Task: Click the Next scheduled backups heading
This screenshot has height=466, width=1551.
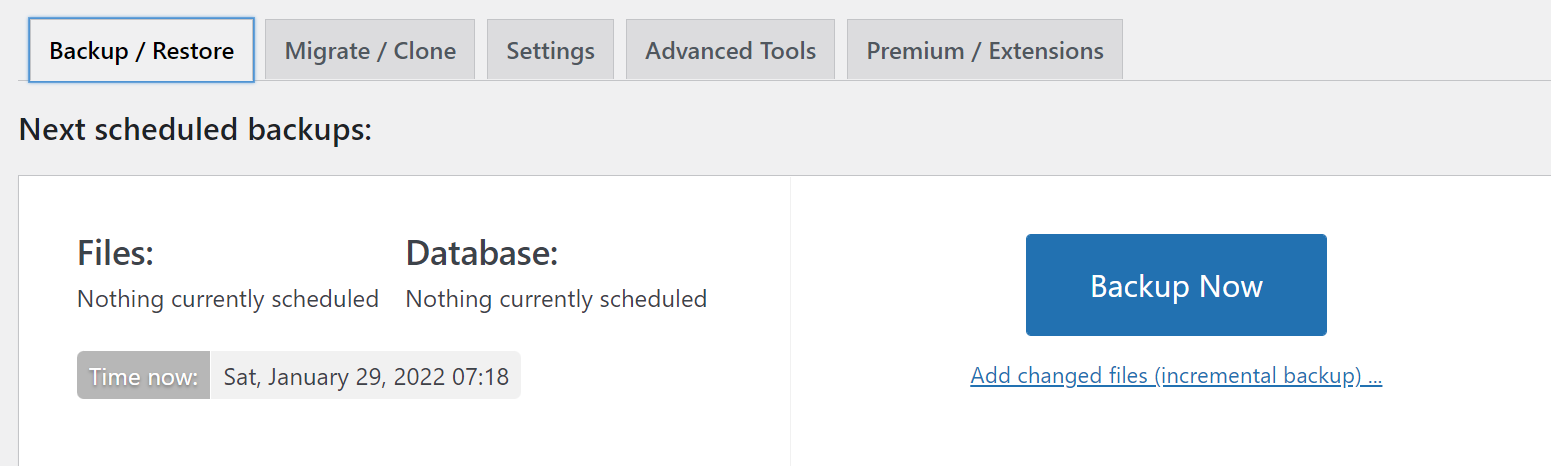Action: pyautogui.click(x=195, y=129)
